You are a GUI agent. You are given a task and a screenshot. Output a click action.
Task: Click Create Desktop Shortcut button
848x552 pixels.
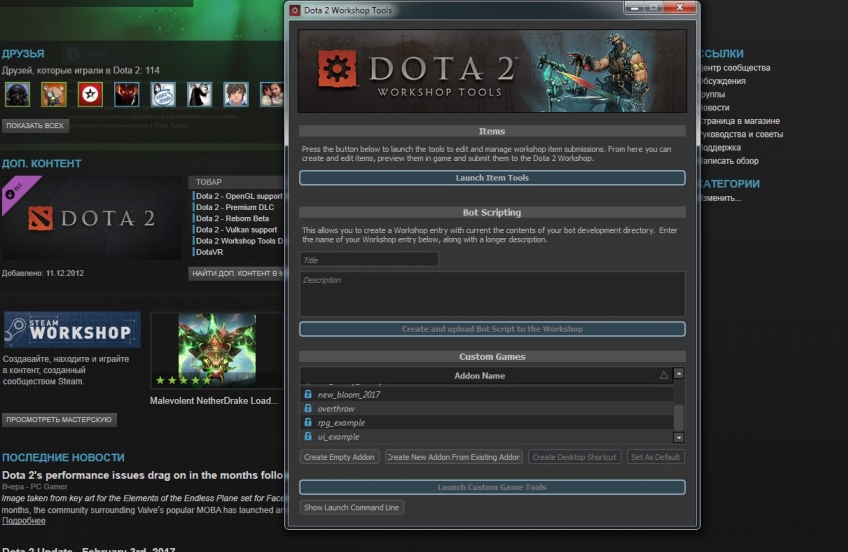click(x=574, y=457)
